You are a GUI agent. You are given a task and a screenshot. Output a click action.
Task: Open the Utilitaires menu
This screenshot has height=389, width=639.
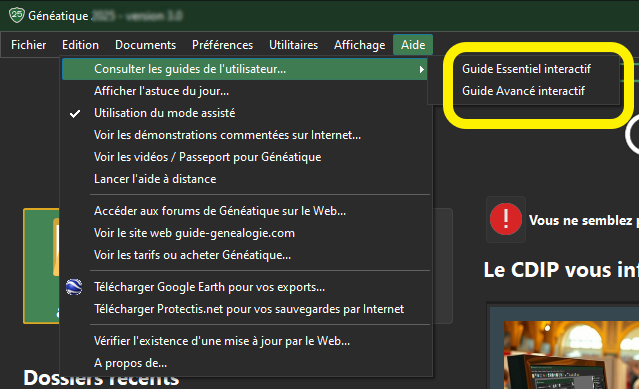tap(293, 45)
